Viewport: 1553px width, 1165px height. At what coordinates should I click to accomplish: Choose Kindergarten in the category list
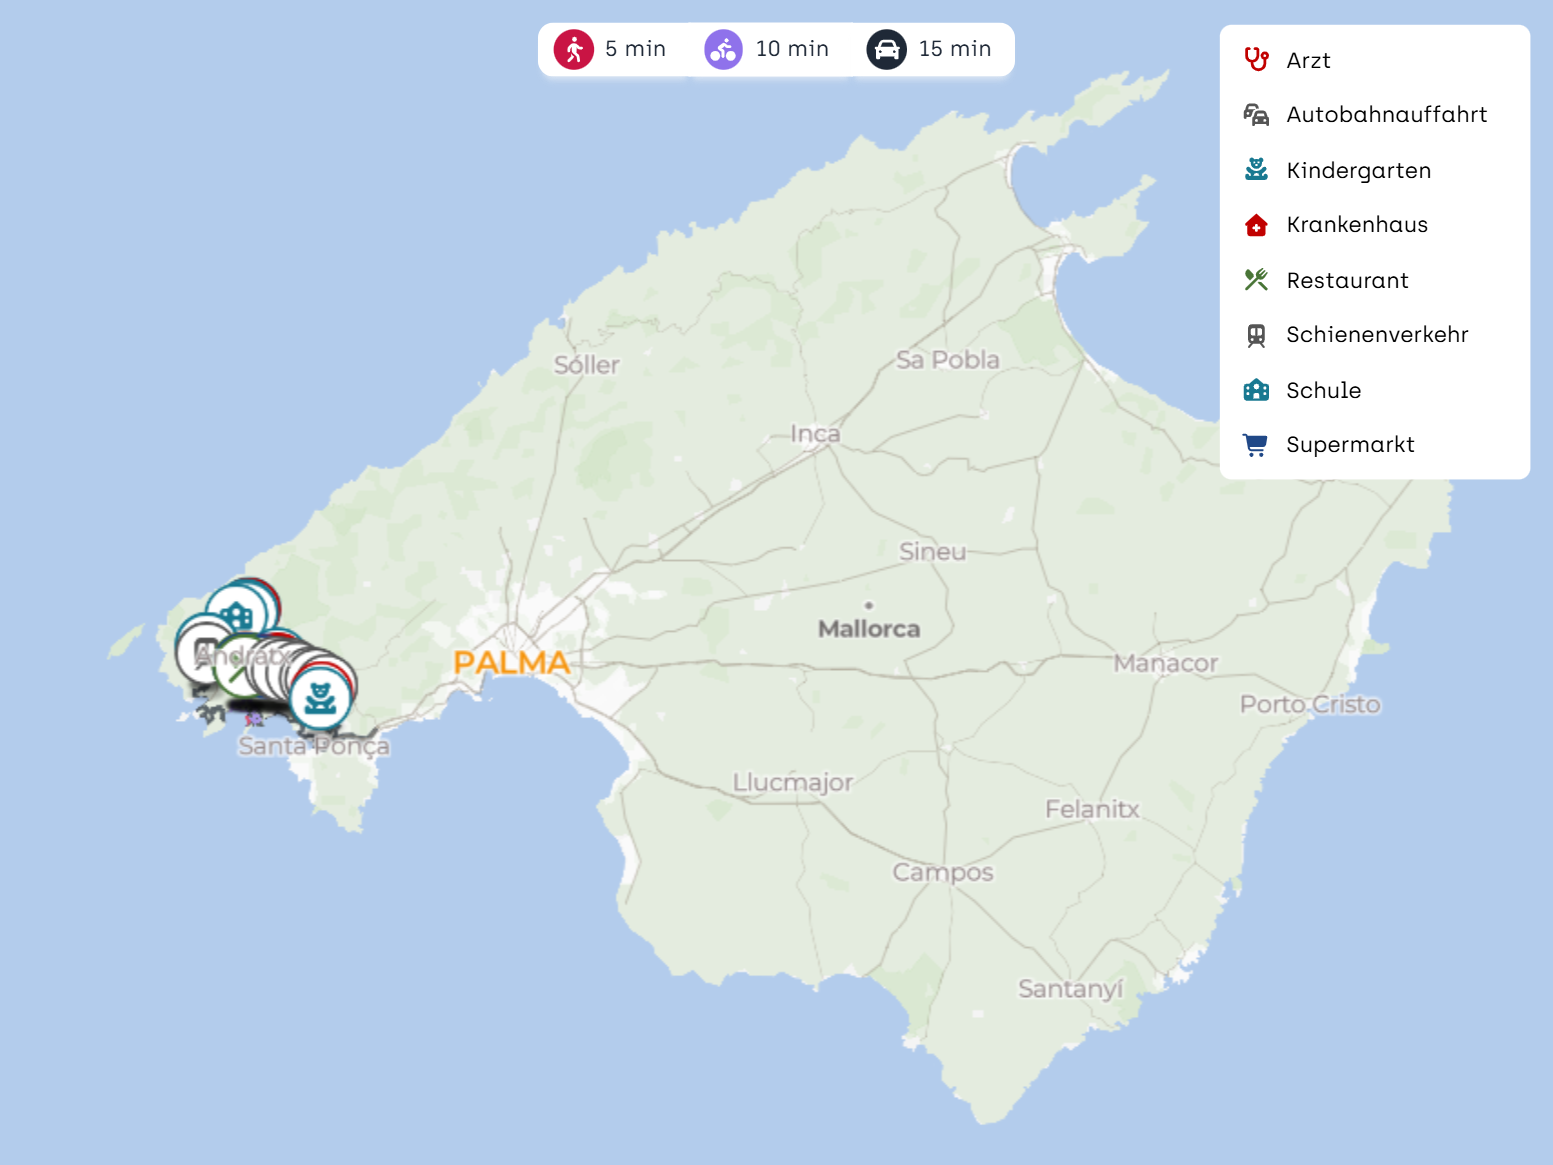(1358, 170)
